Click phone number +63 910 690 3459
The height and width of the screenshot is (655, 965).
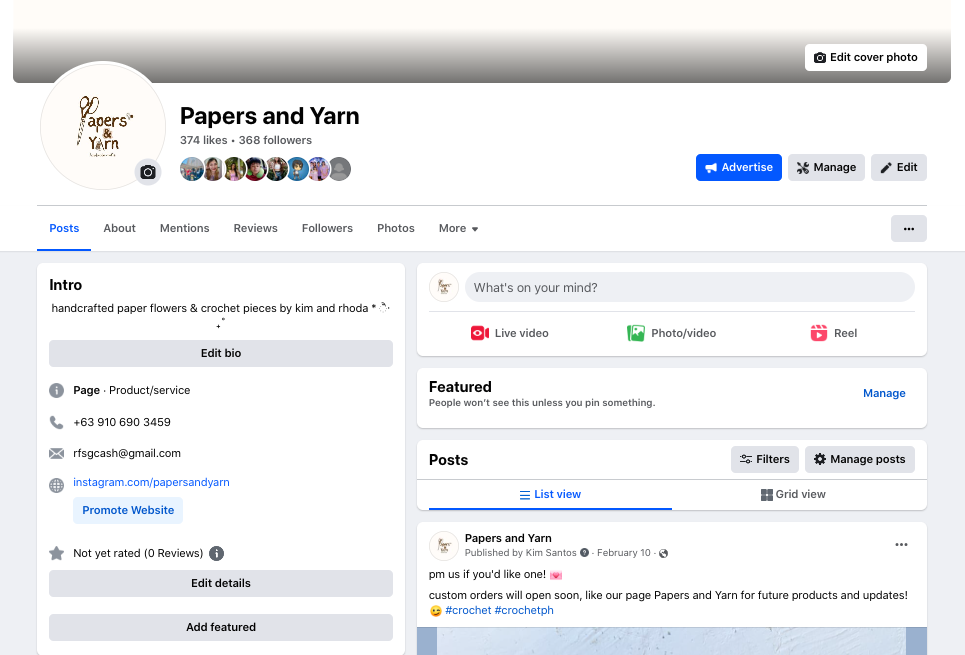[122, 422]
